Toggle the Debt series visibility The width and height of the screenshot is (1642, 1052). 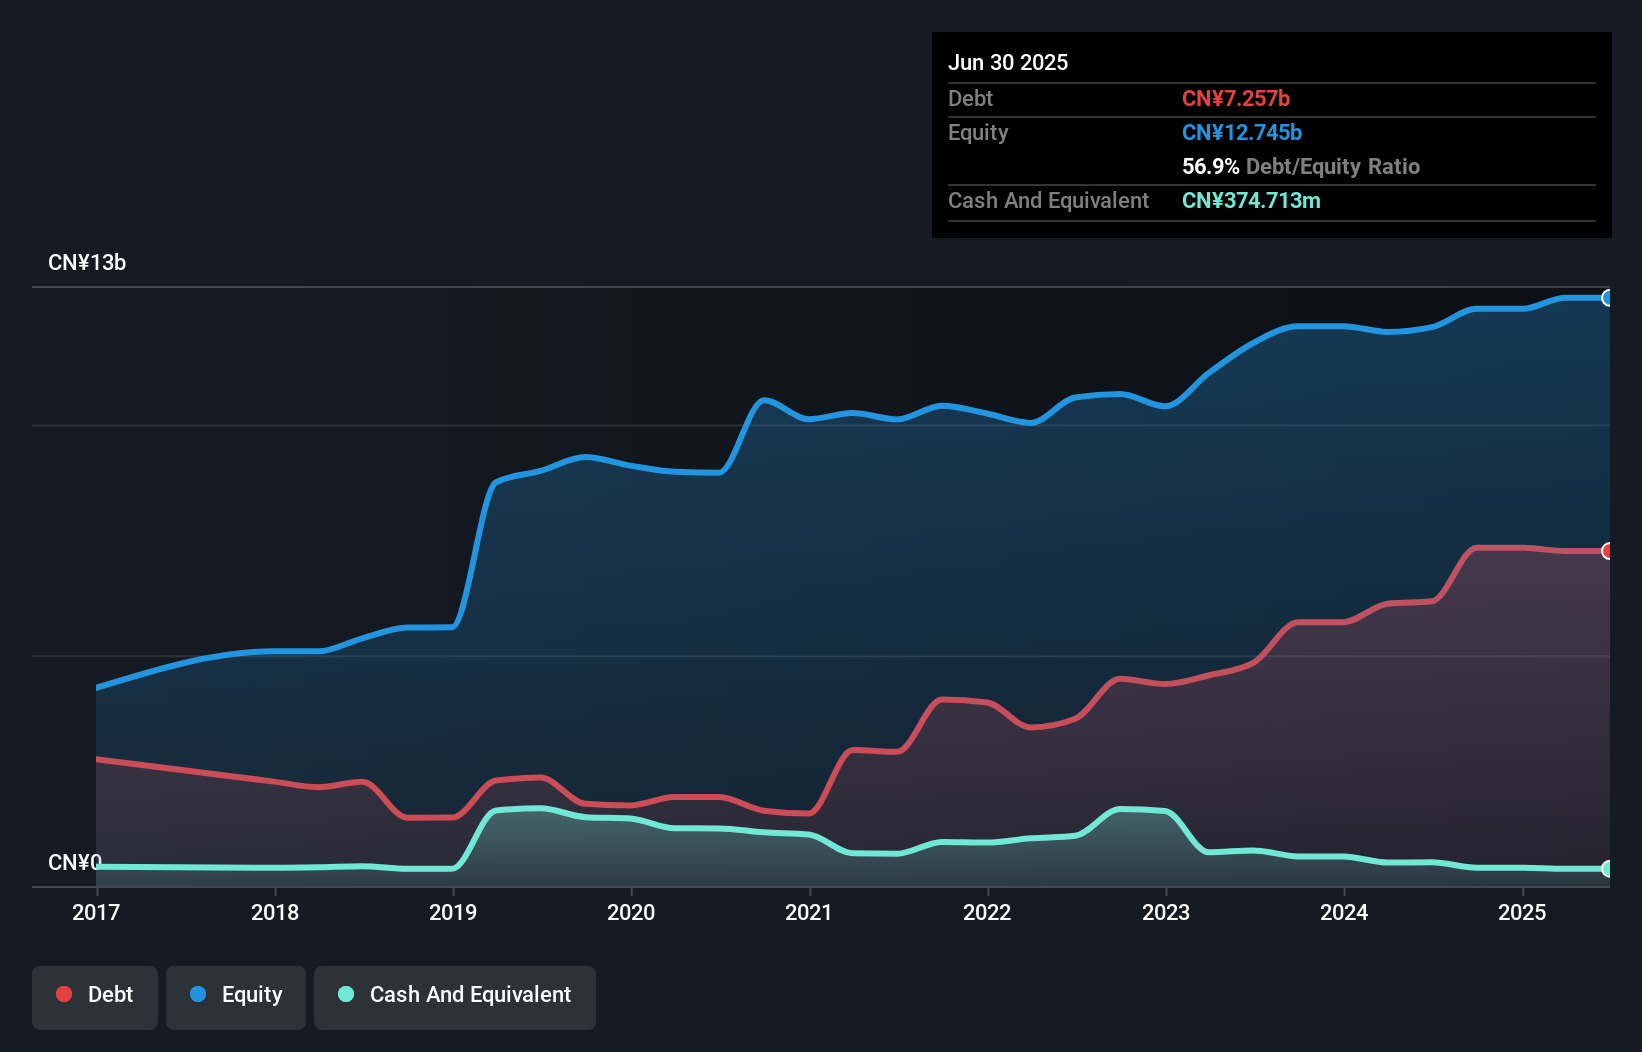point(95,997)
